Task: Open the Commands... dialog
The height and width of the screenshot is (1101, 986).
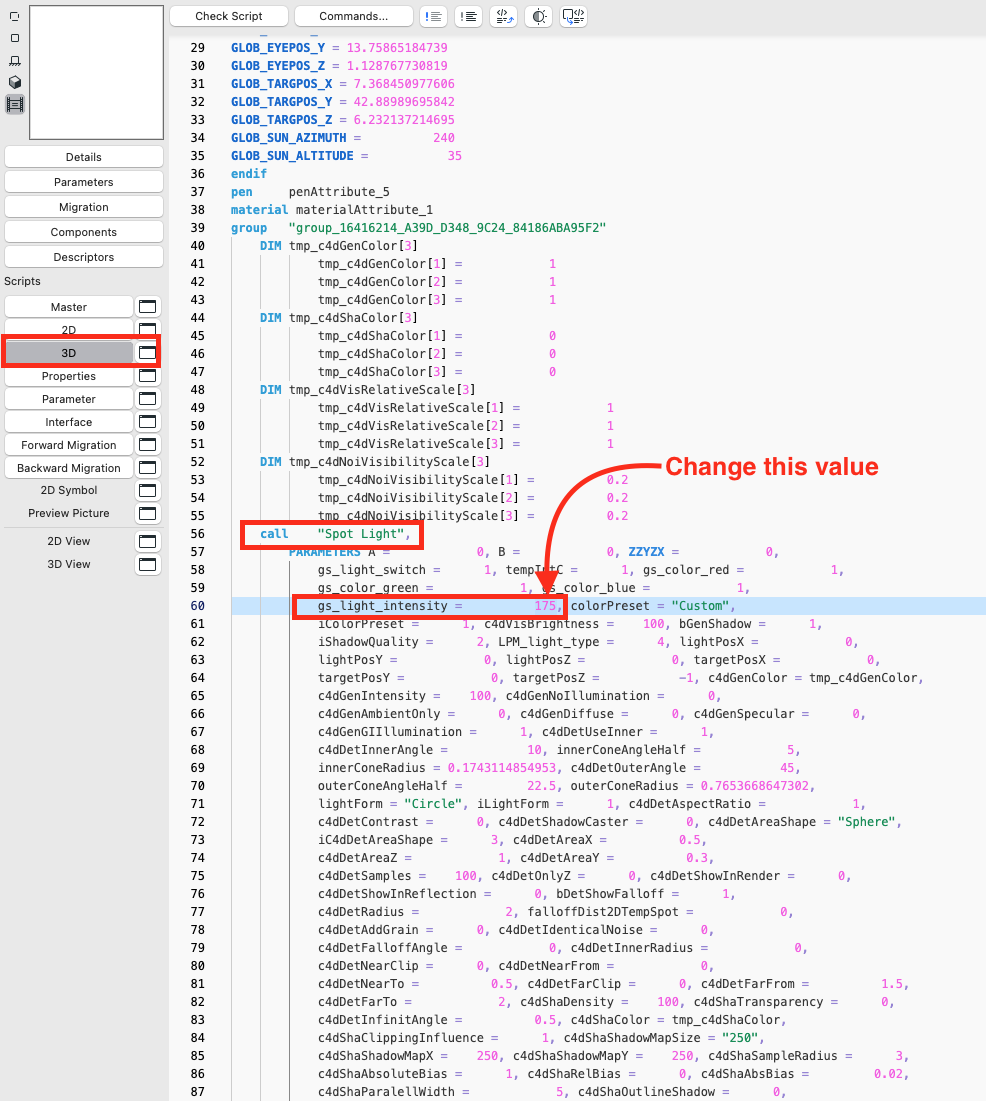Action: point(354,16)
